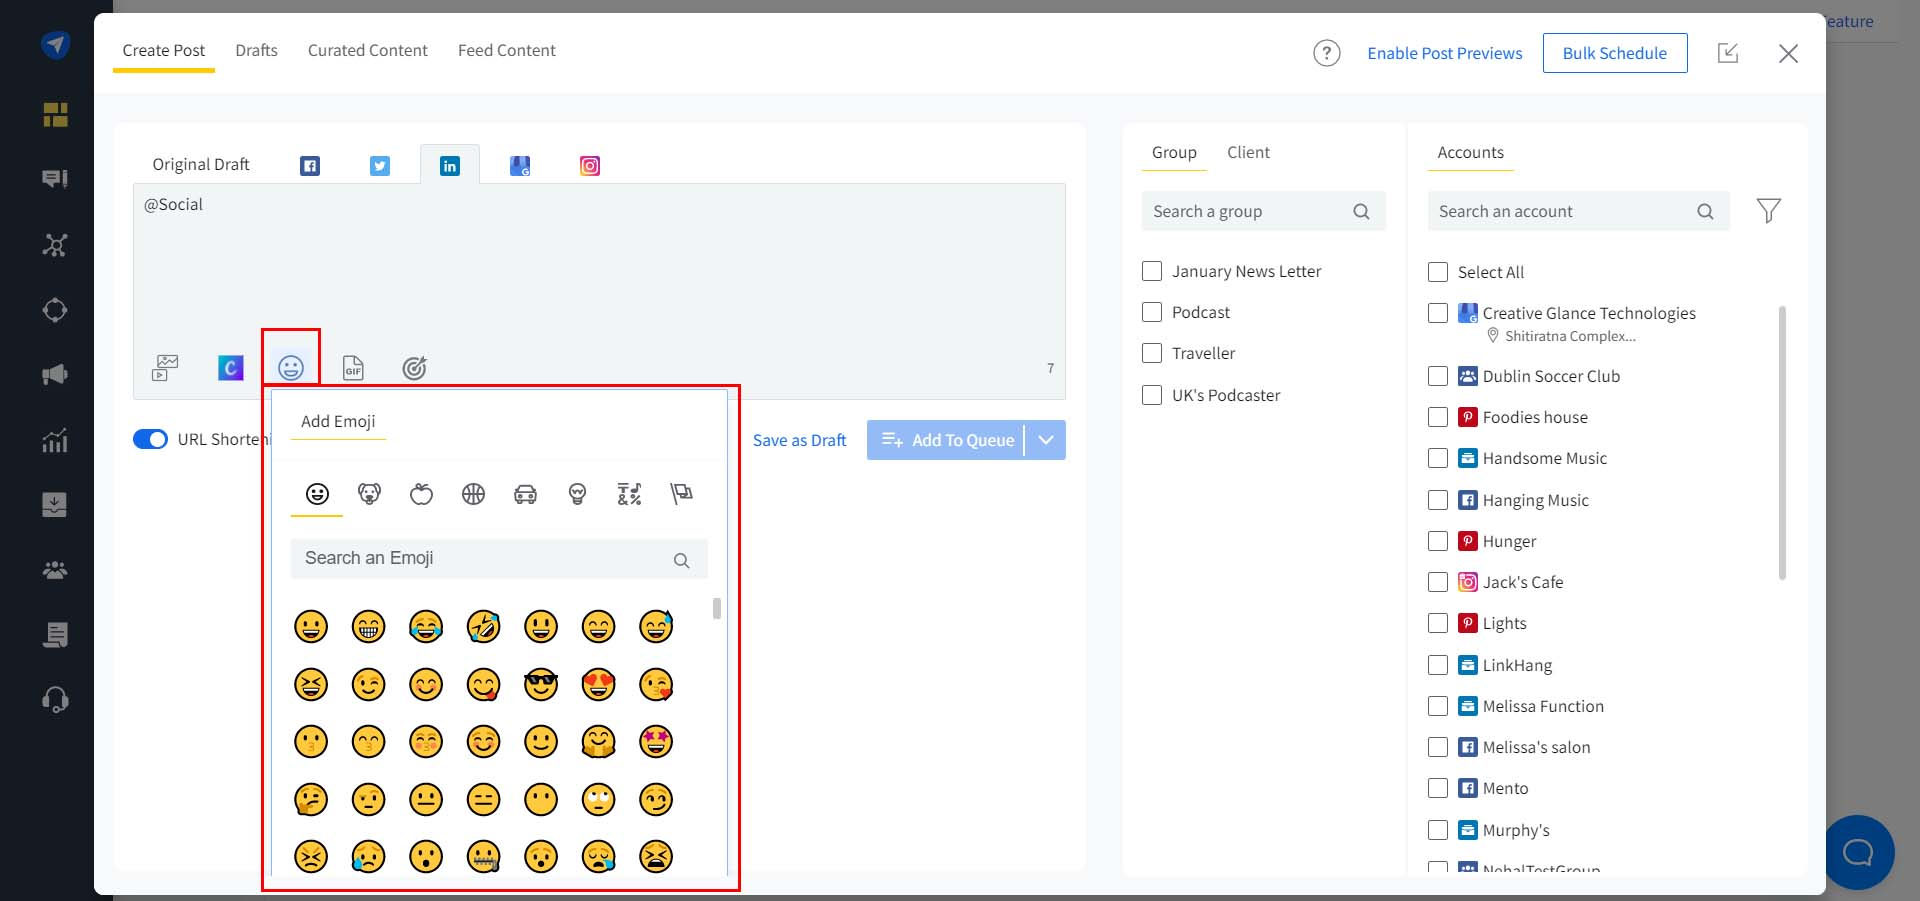
Task: Open the Canva design icon
Action: click(x=231, y=368)
